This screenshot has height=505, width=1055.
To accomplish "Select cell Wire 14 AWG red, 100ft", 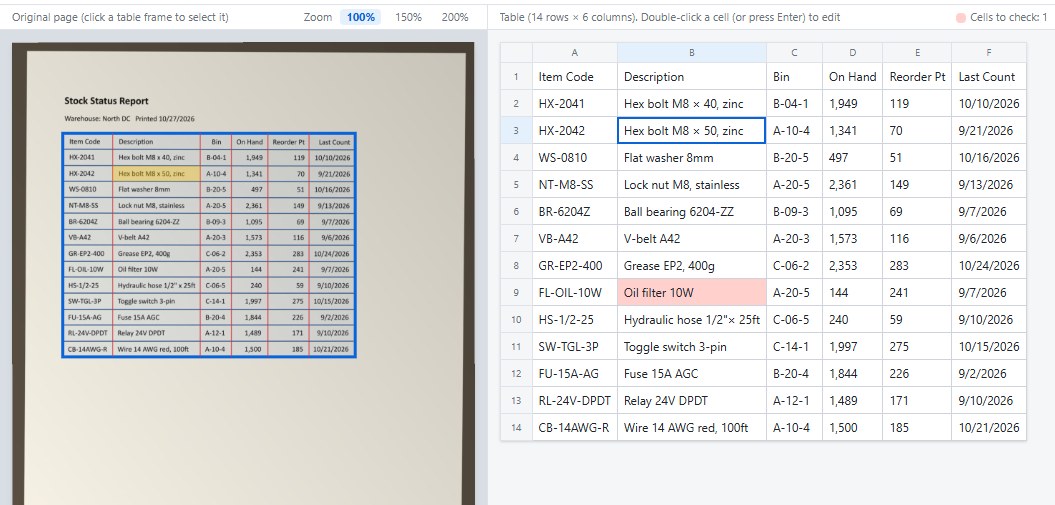I will [x=692, y=427].
